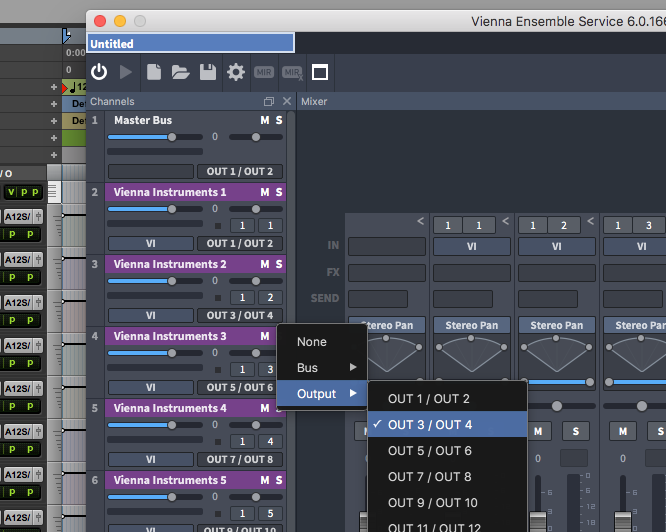Select None in the context menu
Image resolution: width=666 pixels, height=532 pixels.
click(322, 342)
